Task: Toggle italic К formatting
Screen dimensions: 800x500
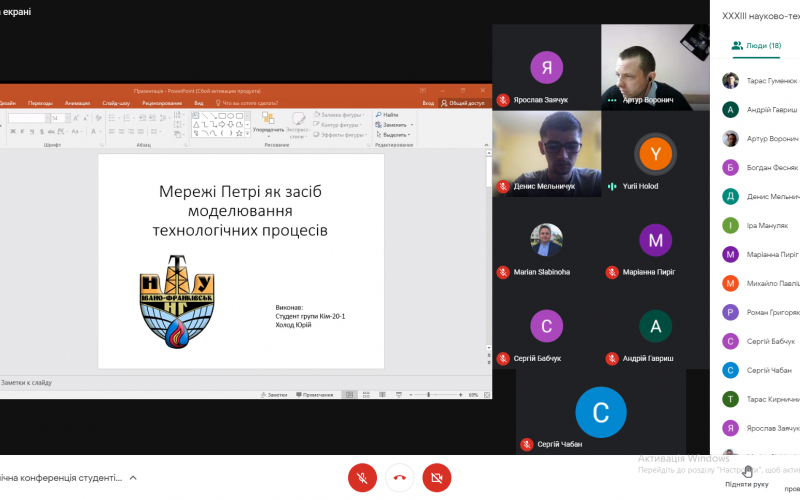Action: point(22,132)
